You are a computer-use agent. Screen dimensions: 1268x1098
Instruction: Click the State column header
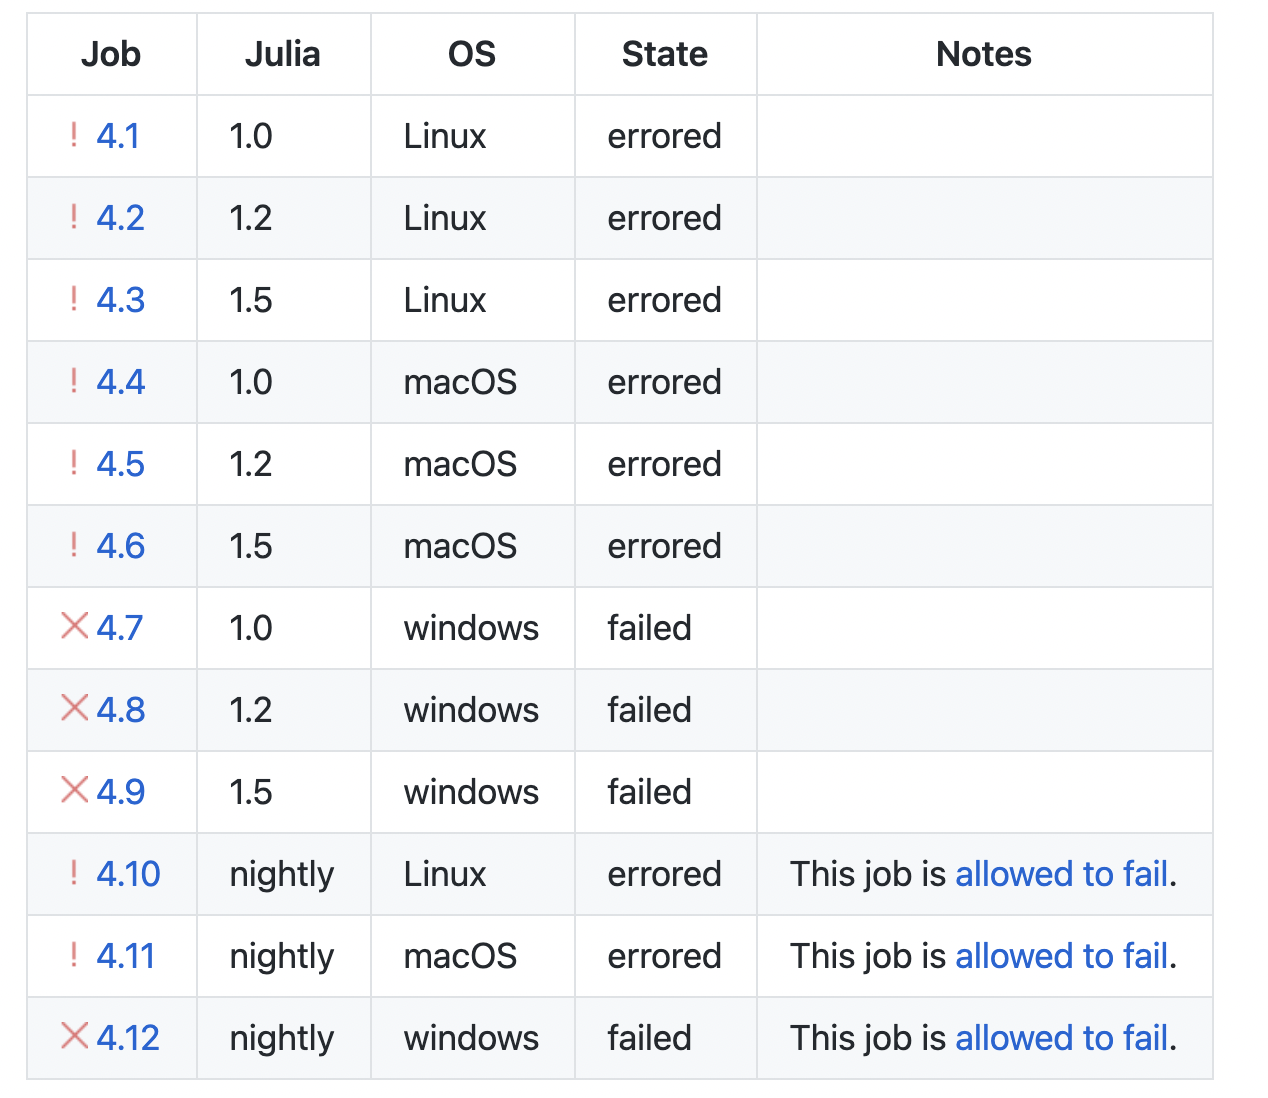tap(664, 54)
